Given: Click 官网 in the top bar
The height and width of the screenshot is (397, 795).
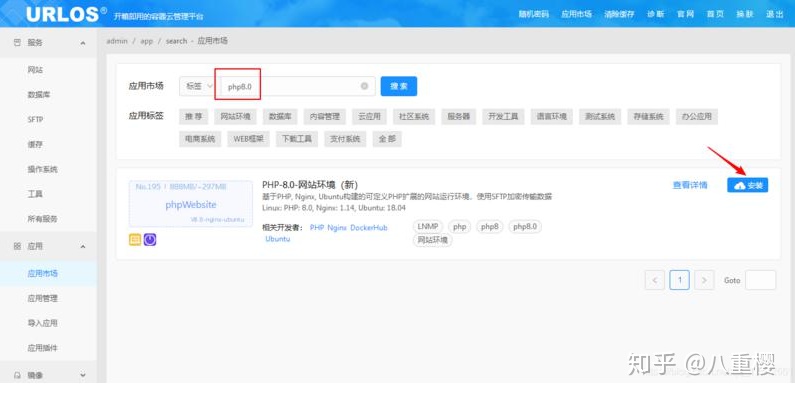Looking at the screenshot, I should click(685, 14).
